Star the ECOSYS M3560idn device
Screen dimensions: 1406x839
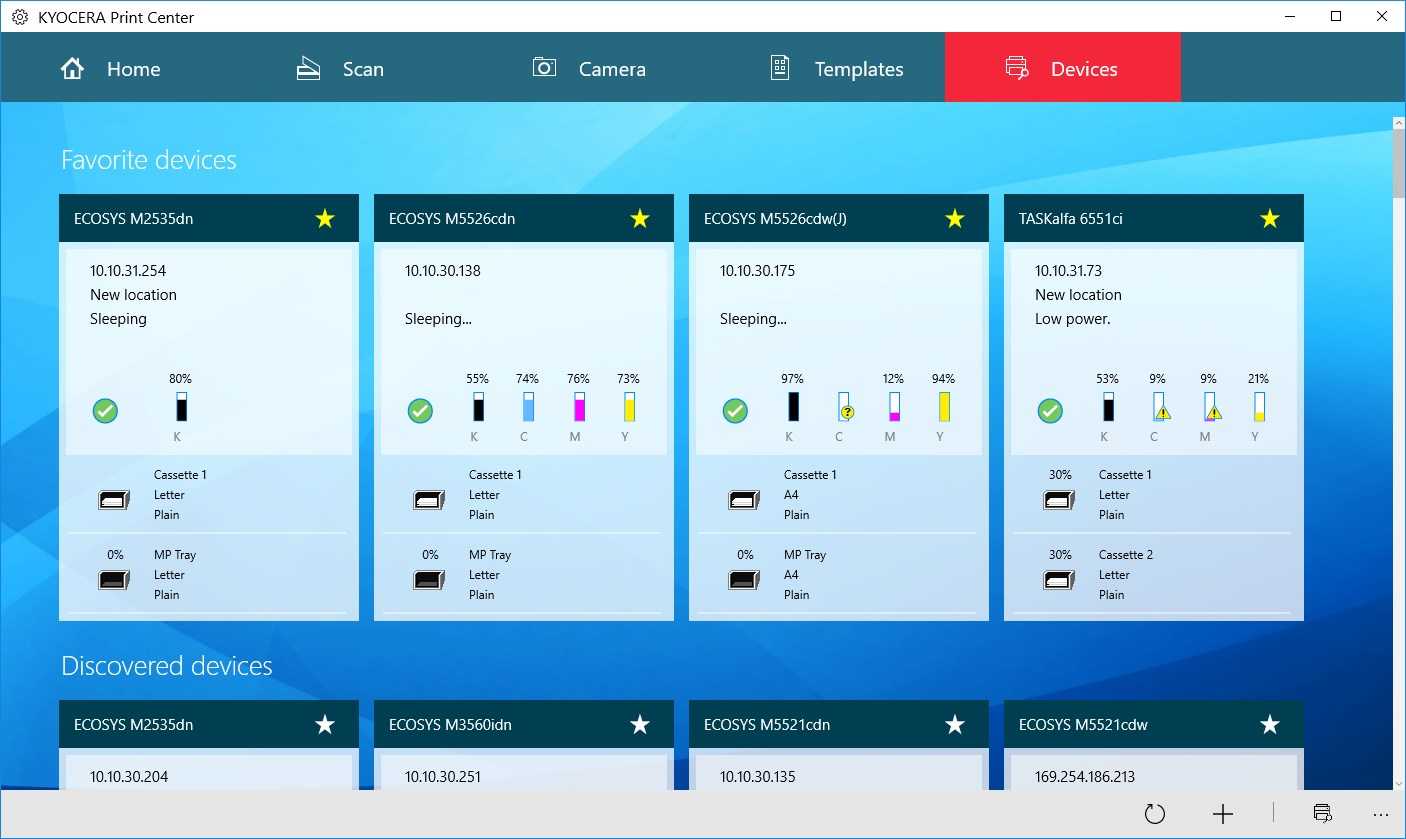640,724
